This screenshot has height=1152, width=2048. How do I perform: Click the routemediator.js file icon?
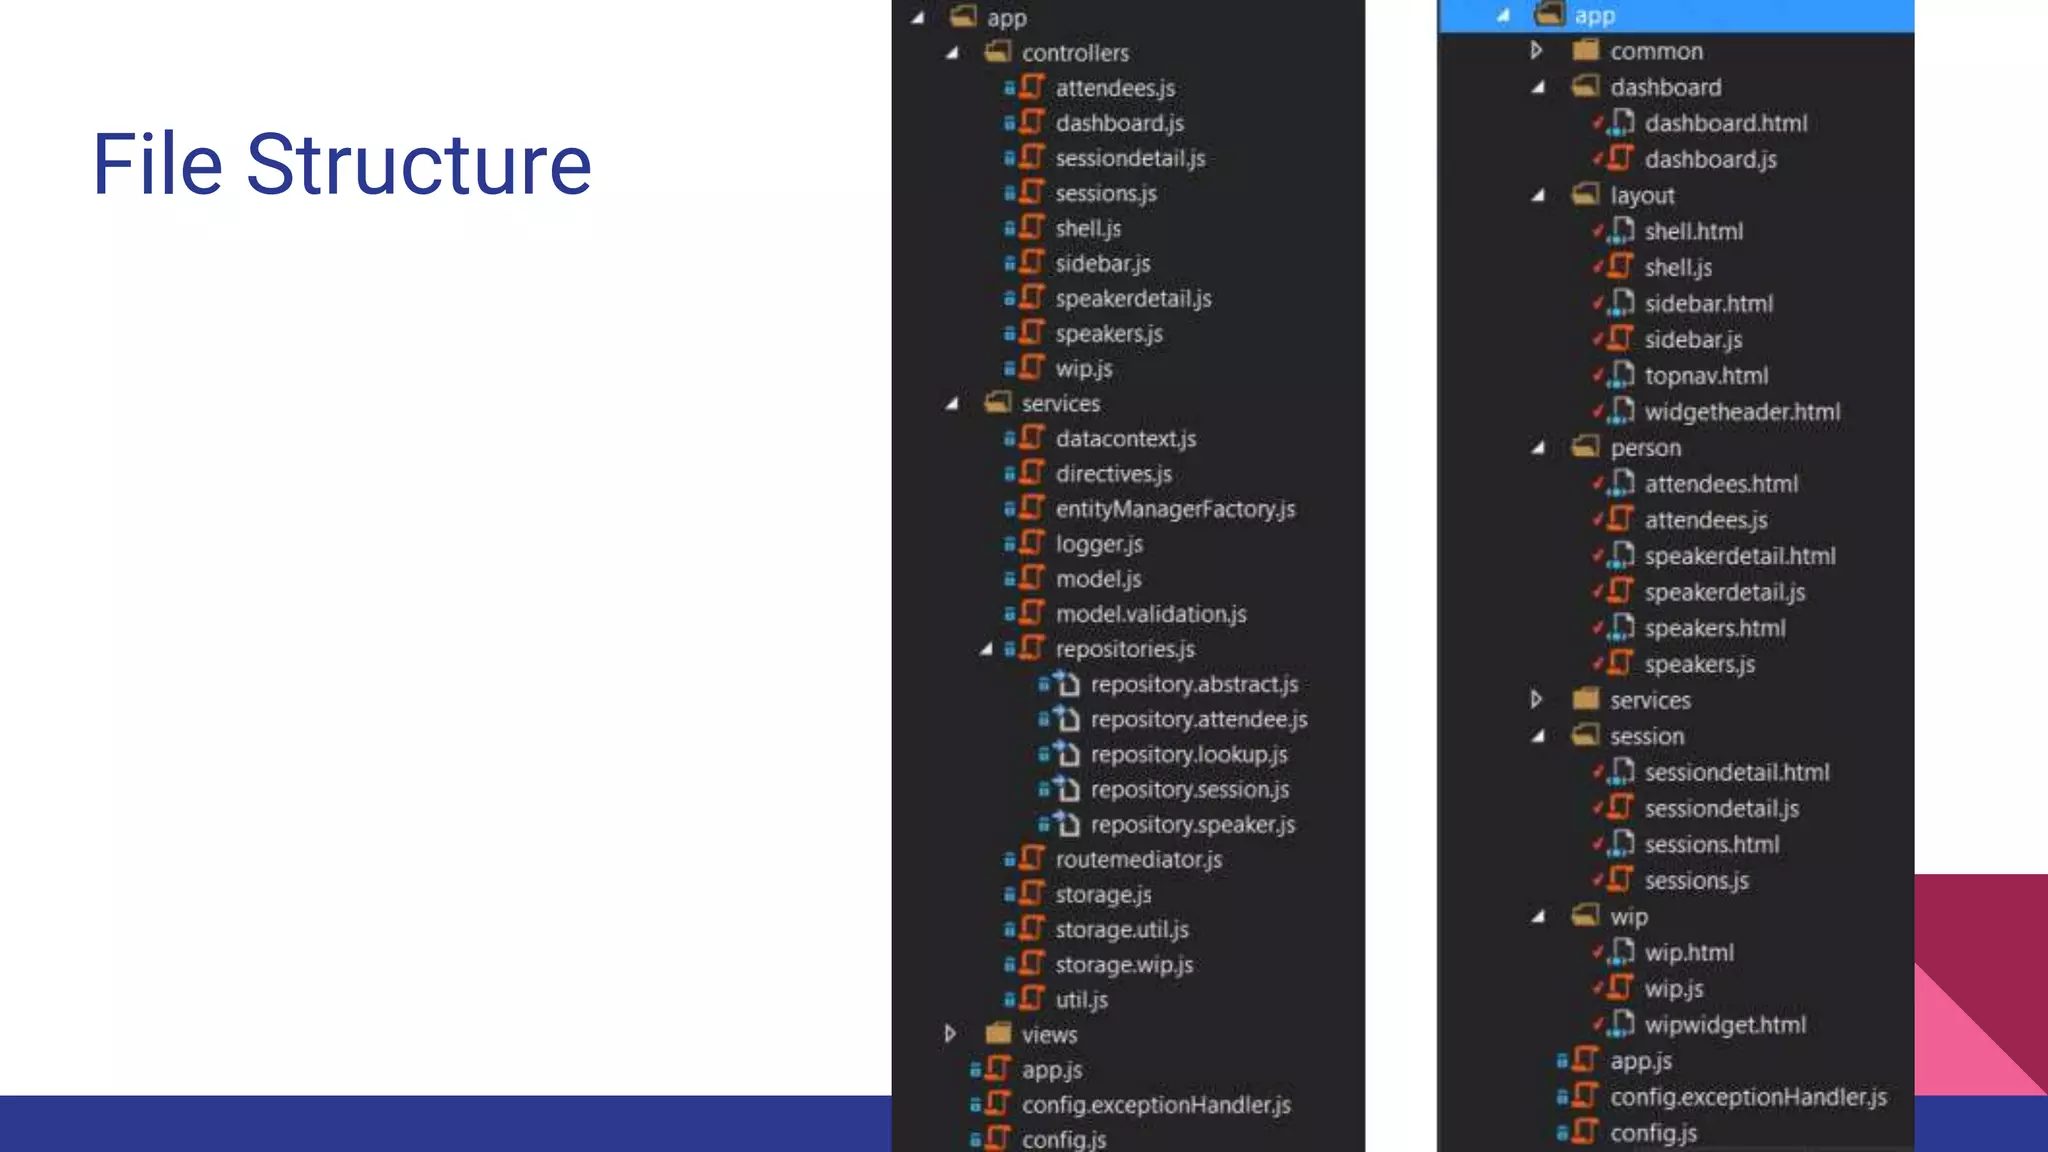[x=1032, y=858]
